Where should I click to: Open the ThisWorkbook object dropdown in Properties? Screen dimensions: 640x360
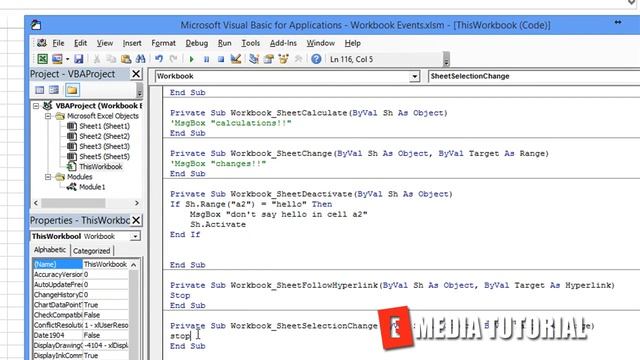click(135, 236)
